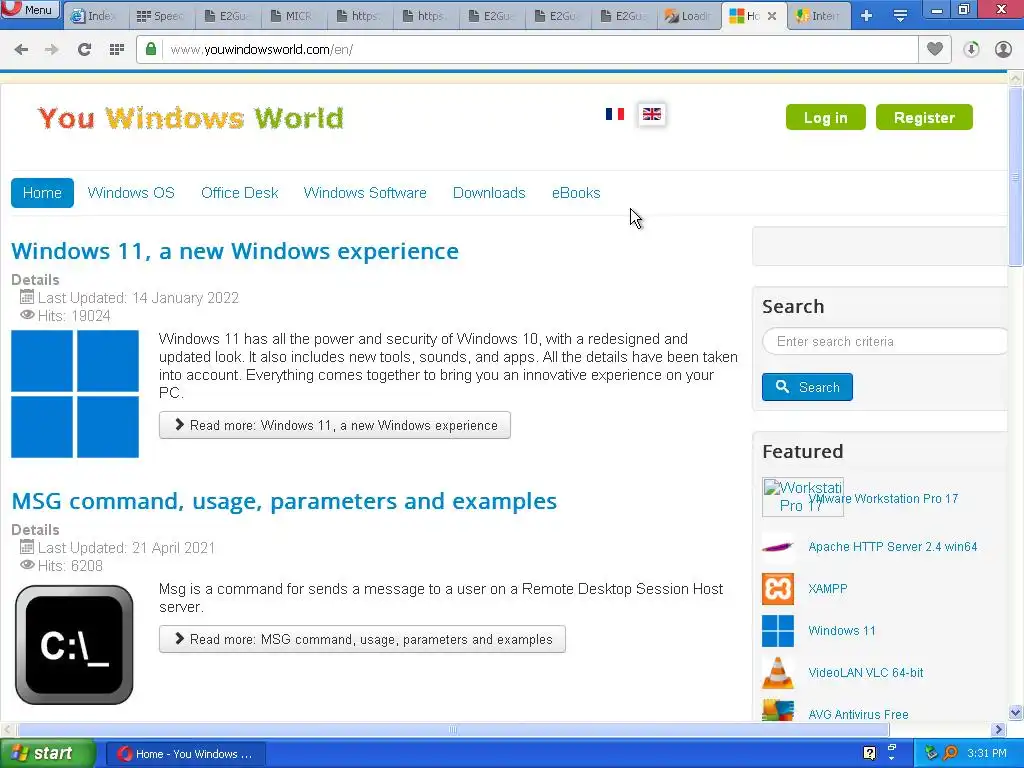The height and width of the screenshot is (768, 1024).
Task: Open the eBooks menu item
Action: [576, 193]
